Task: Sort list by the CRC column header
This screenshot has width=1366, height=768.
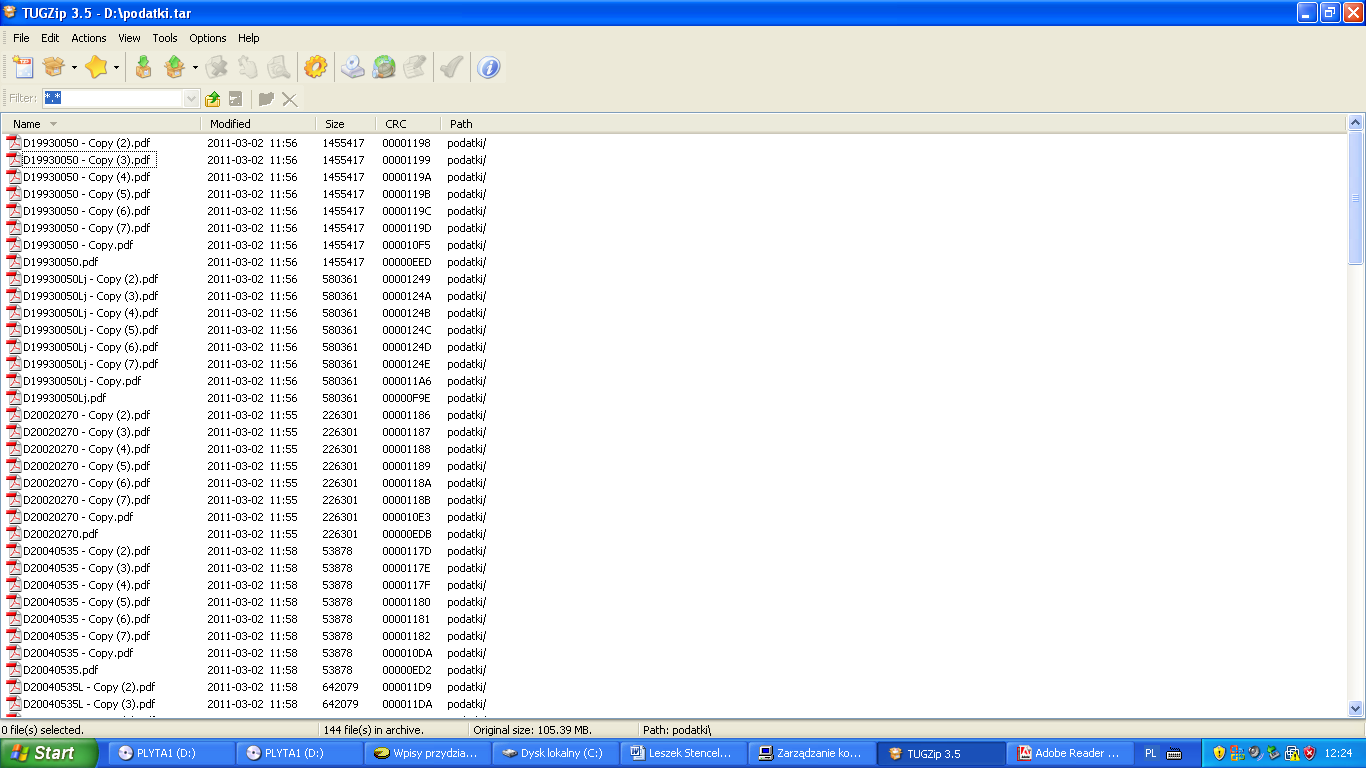Action: point(408,124)
